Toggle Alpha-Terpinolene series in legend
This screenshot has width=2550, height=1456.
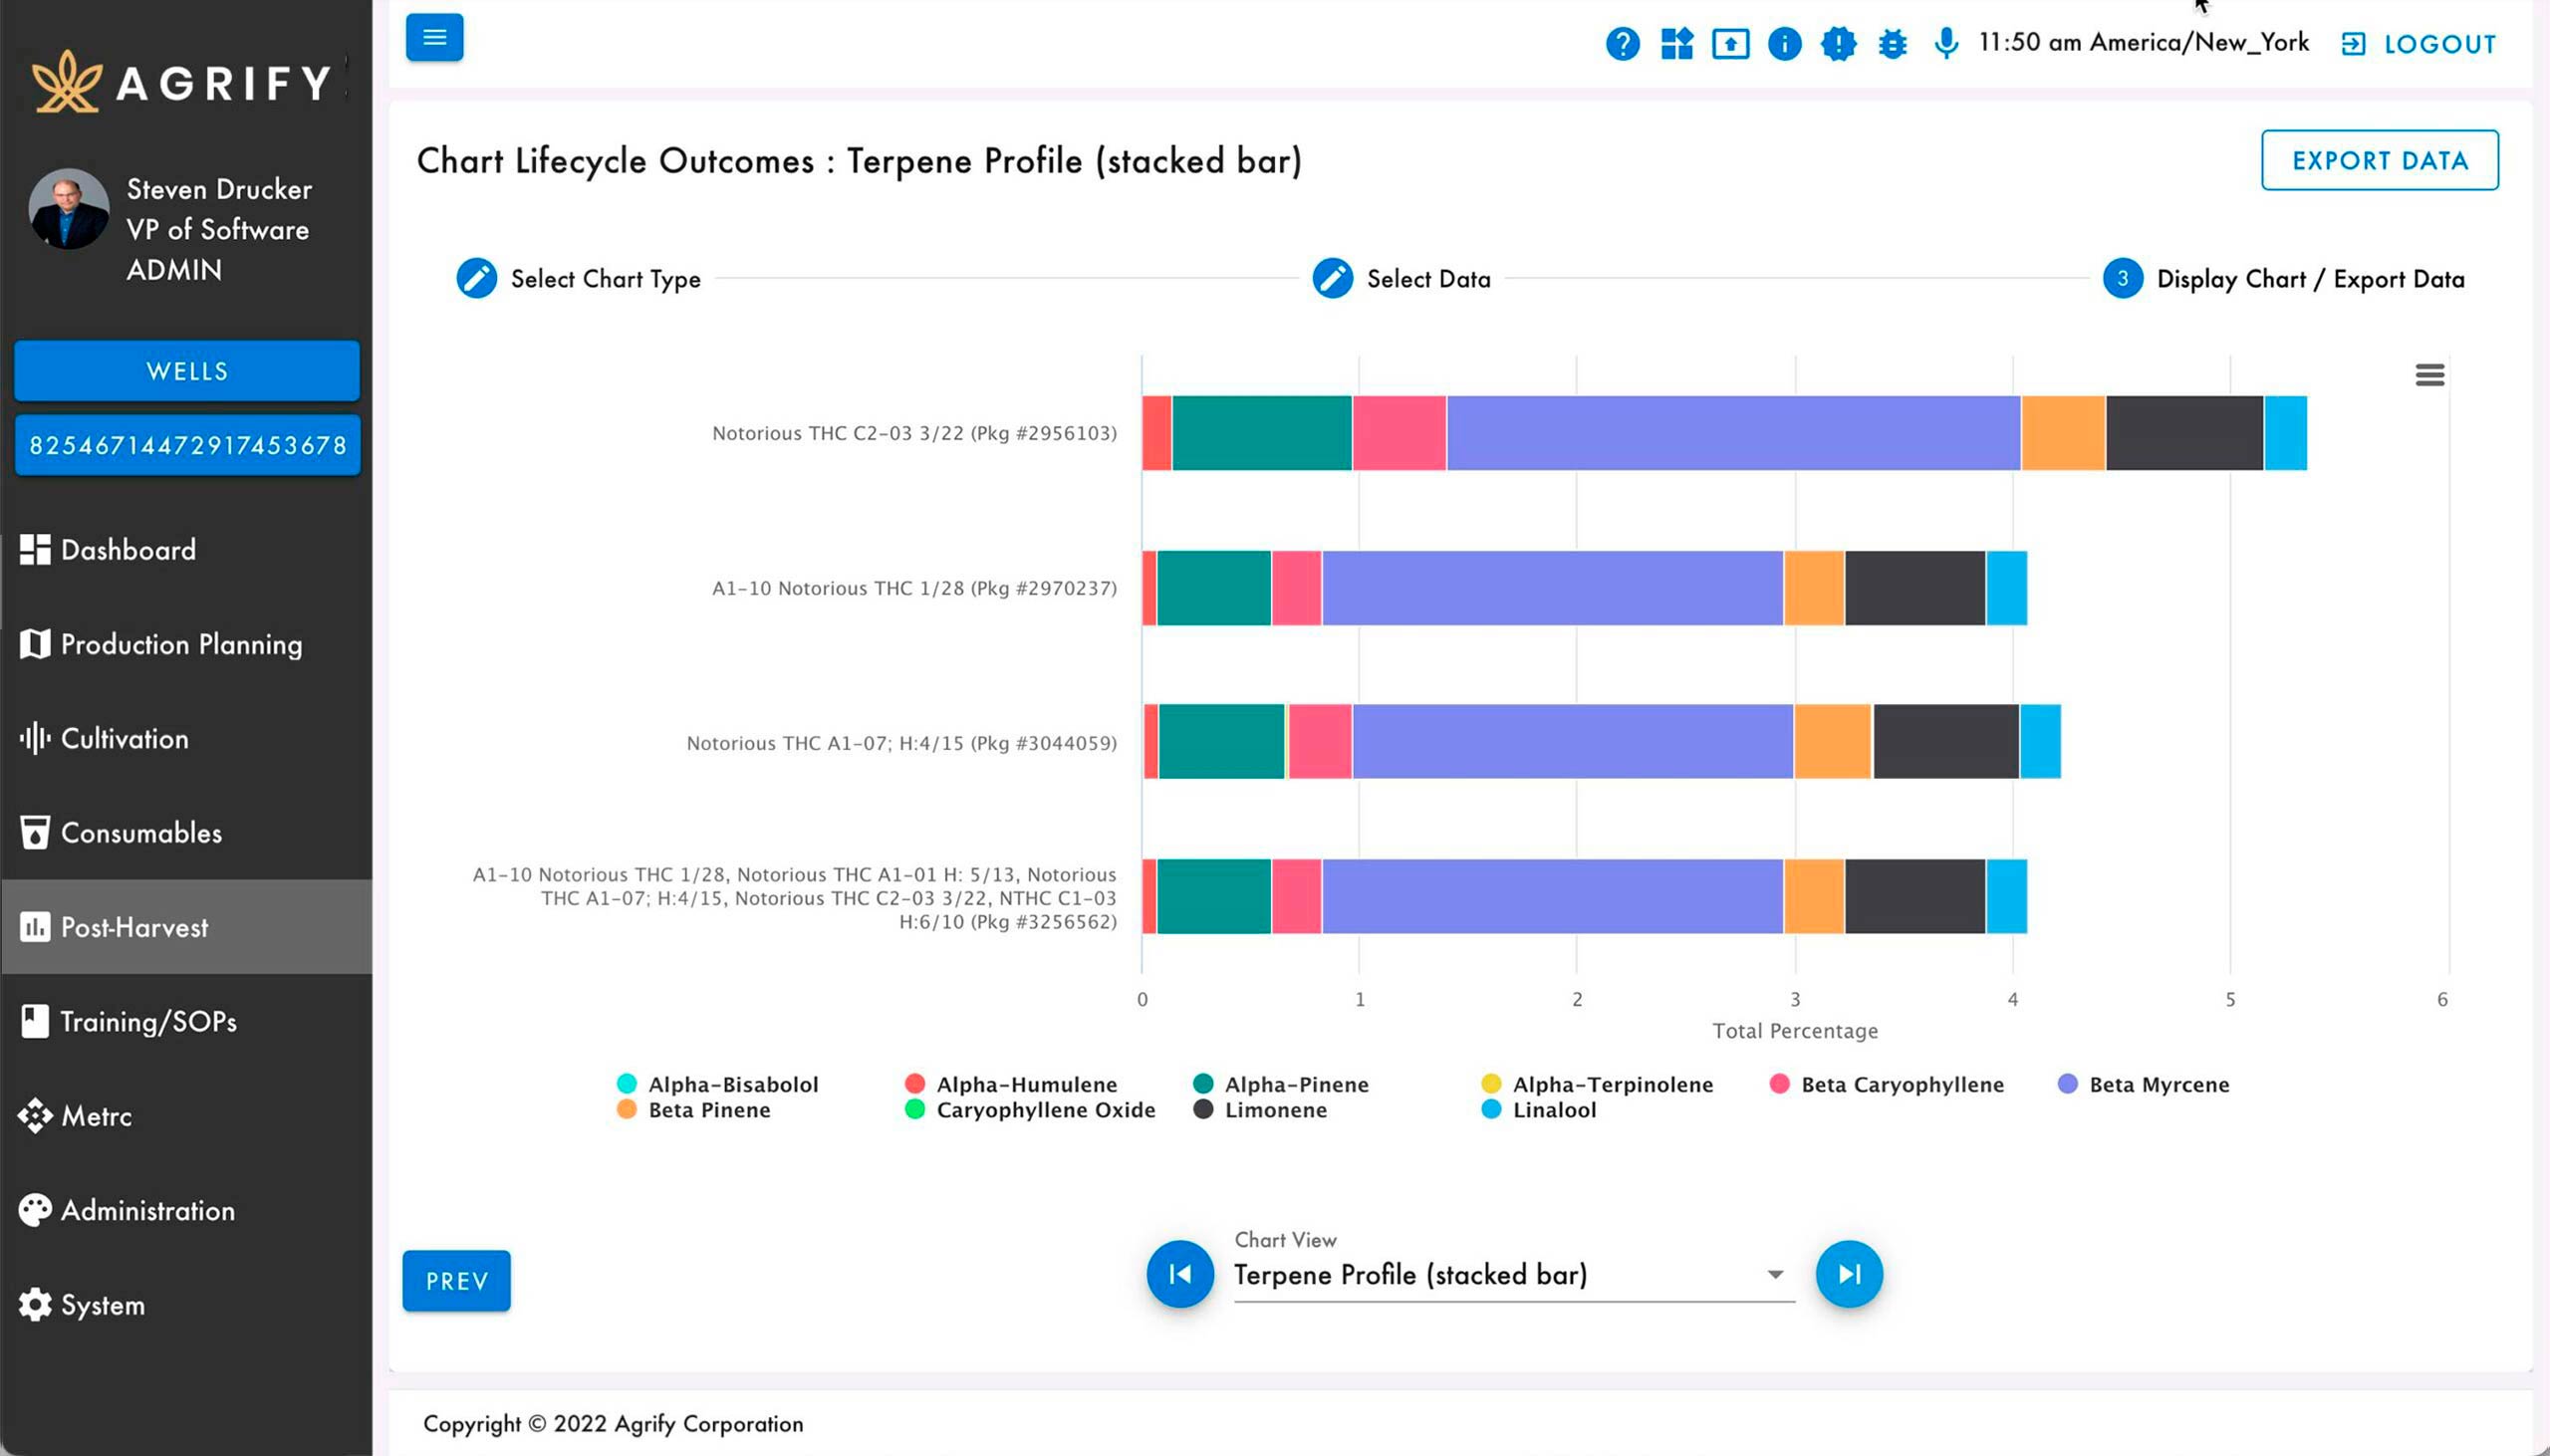[x=1597, y=1084]
